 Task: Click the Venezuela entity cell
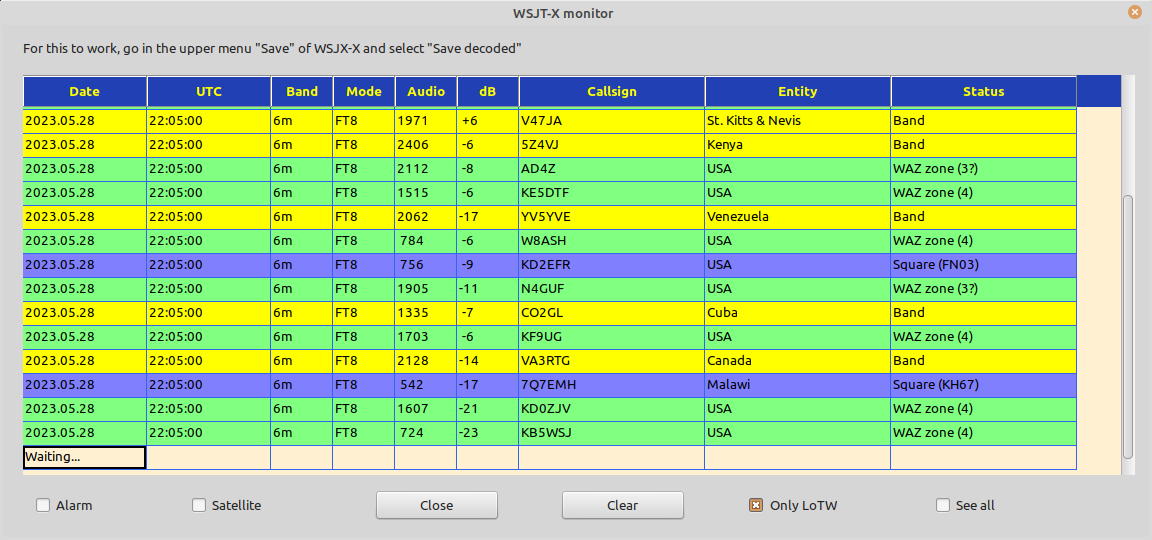[798, 217]
